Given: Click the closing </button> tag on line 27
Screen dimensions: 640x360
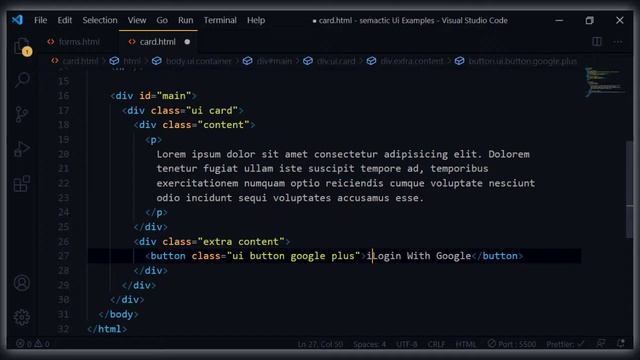Looking at the screenshot, I should [x=497, y=256].
